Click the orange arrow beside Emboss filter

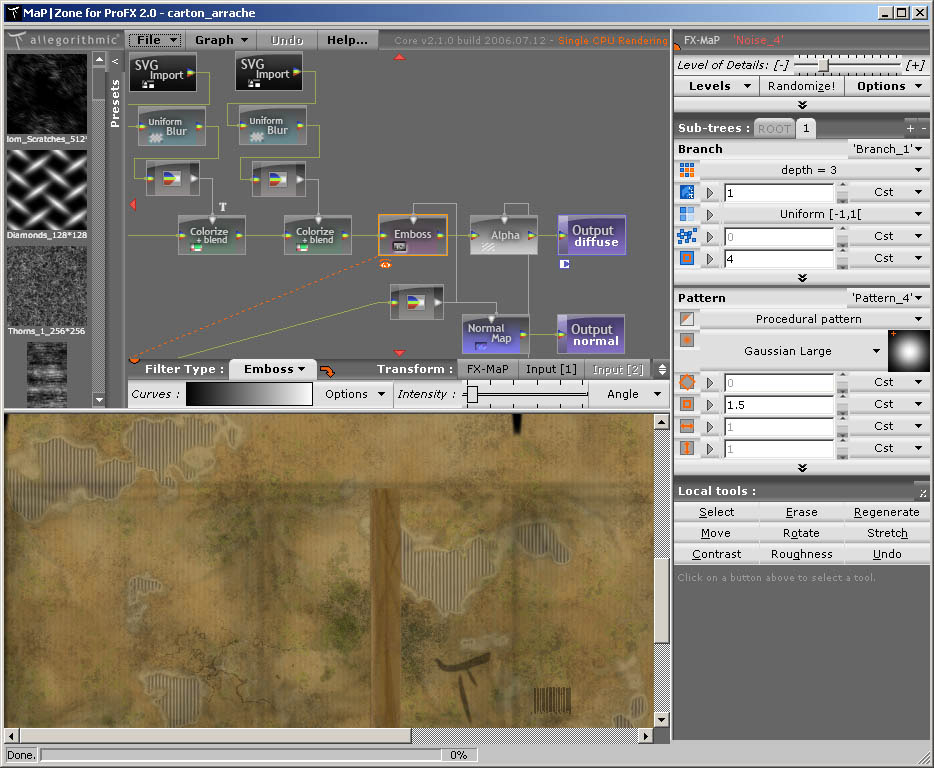[x=327, y=371]
